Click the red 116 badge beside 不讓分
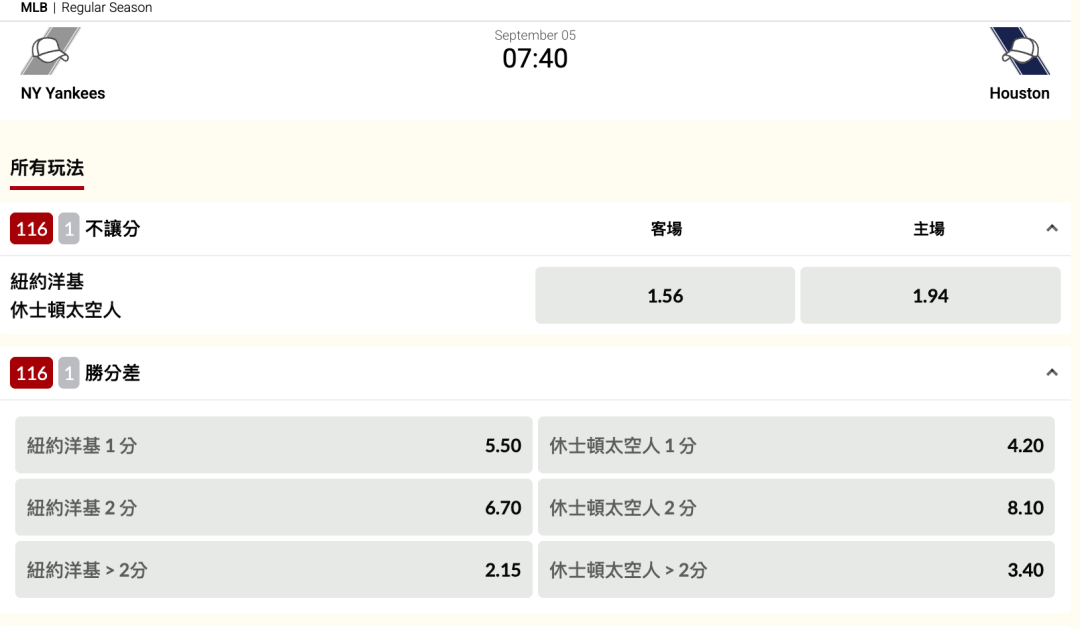Viewport: 1080px width, 629px height. coord(32,229)
